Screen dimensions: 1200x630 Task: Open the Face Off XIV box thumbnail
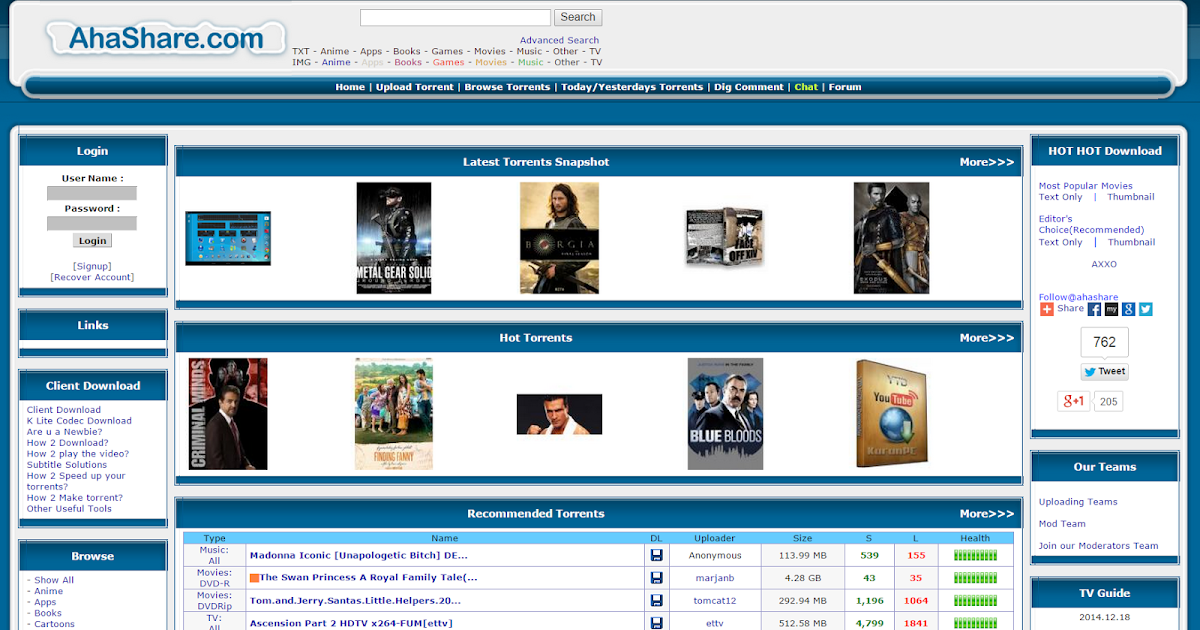coord(724,238)
